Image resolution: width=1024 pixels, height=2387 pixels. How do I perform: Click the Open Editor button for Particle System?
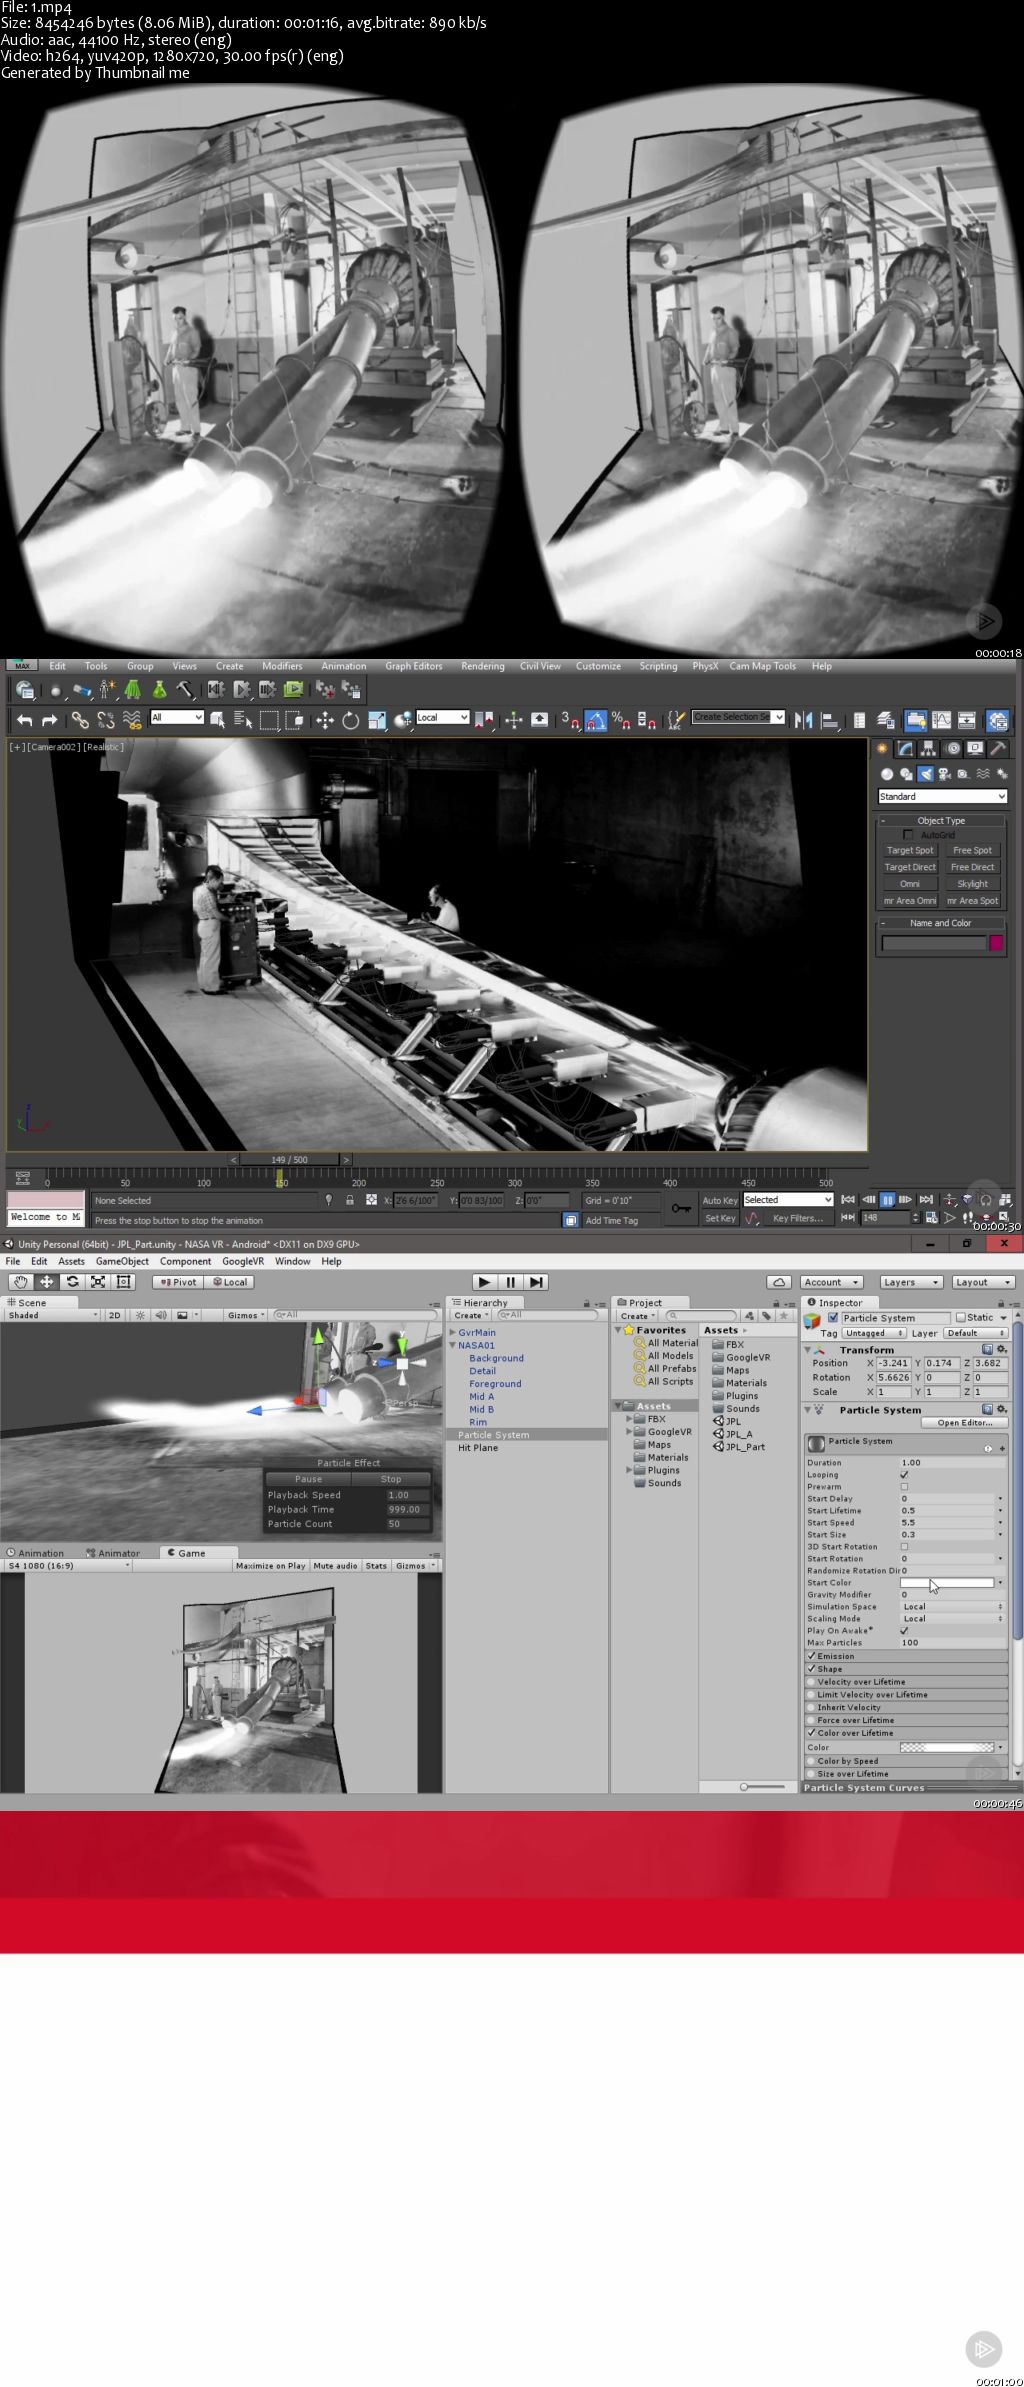[x=964, y=1422]
